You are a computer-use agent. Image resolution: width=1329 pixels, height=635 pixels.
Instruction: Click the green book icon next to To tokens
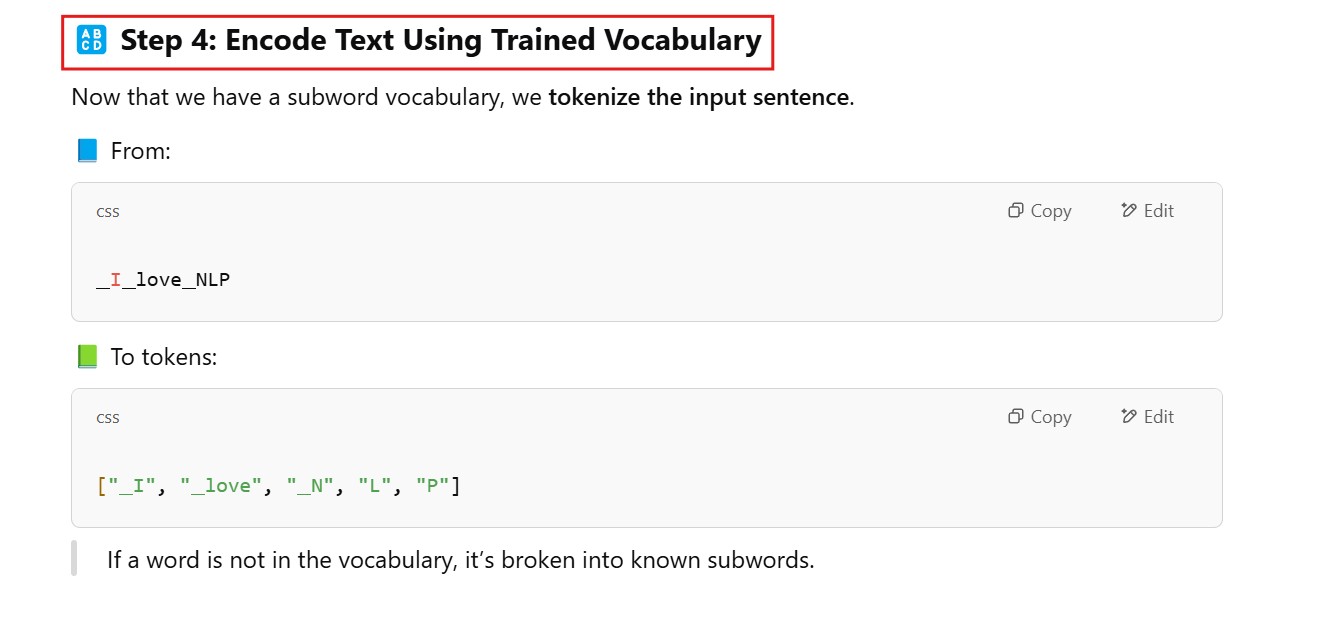click(x=88, y=357)
